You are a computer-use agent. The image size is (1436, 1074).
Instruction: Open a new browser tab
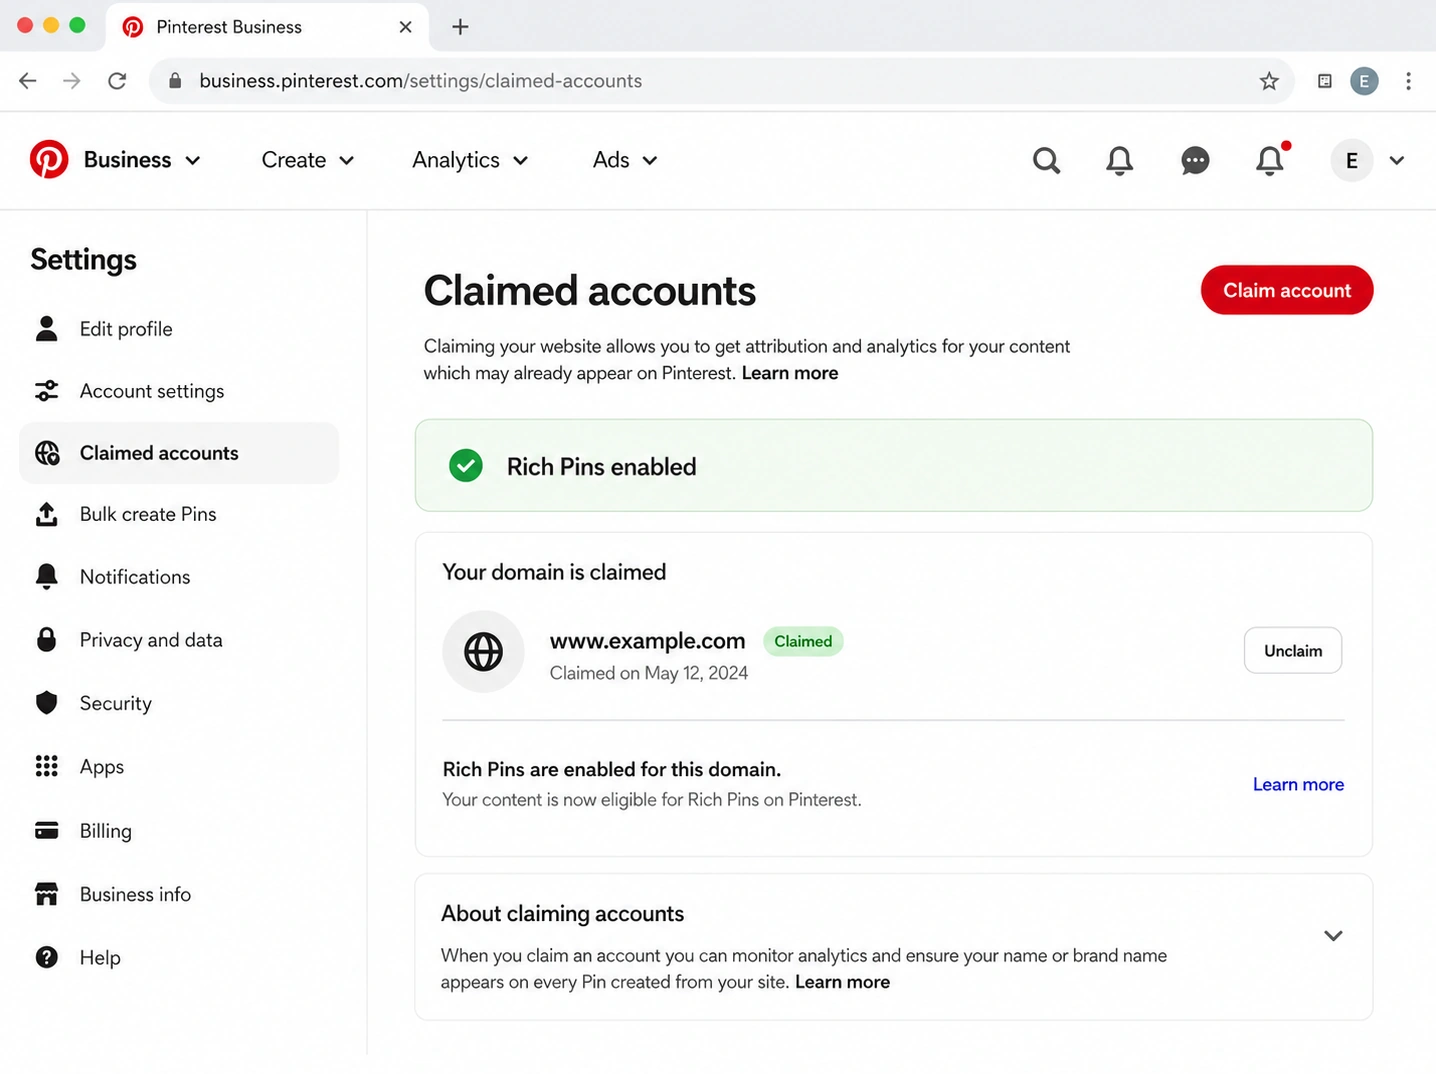tap(460, 27)
